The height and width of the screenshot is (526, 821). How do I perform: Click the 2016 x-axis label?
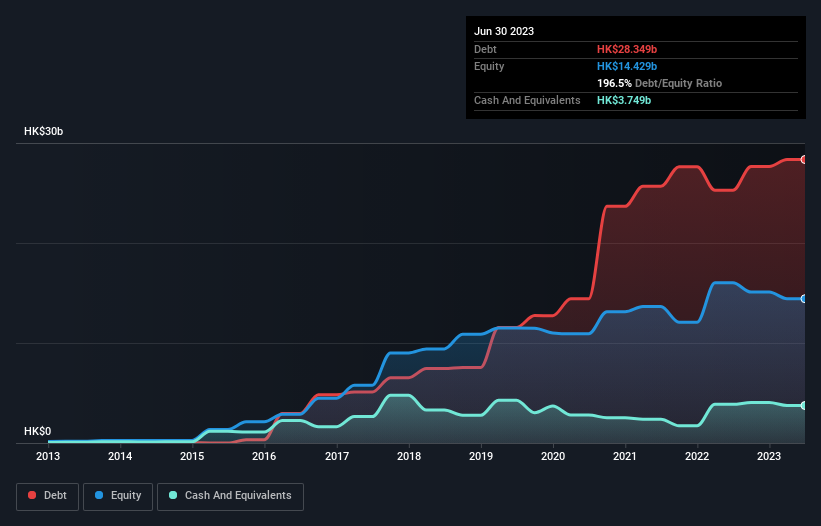coord(264,456)
